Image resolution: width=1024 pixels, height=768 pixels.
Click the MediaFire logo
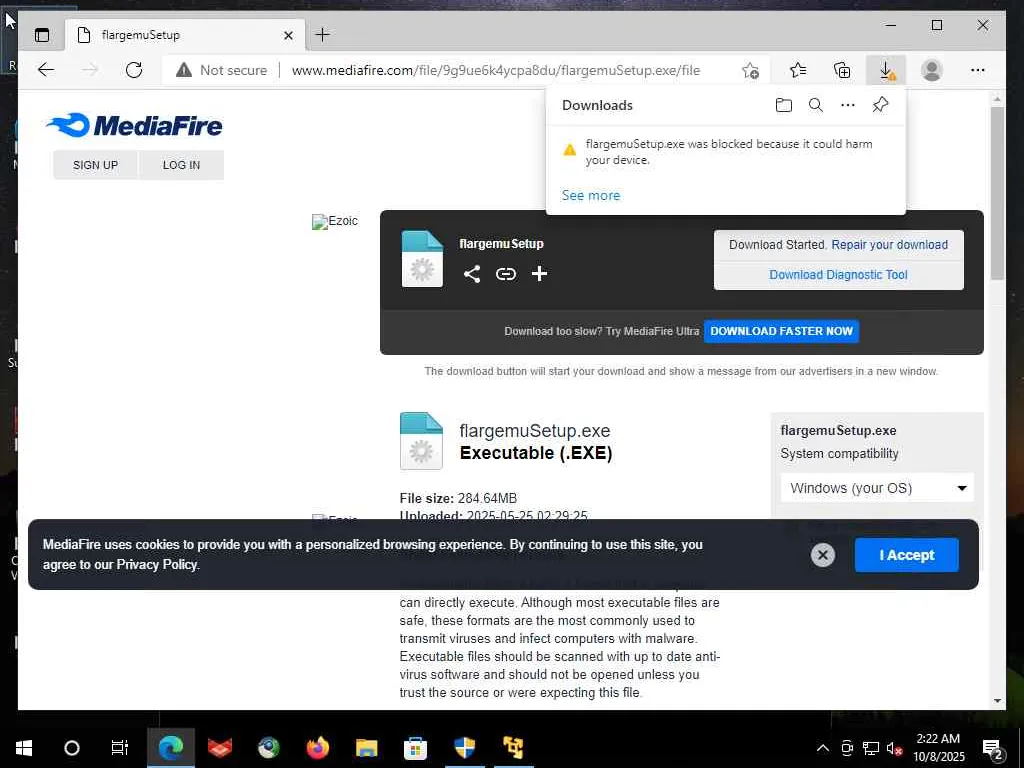pos(134,125)
